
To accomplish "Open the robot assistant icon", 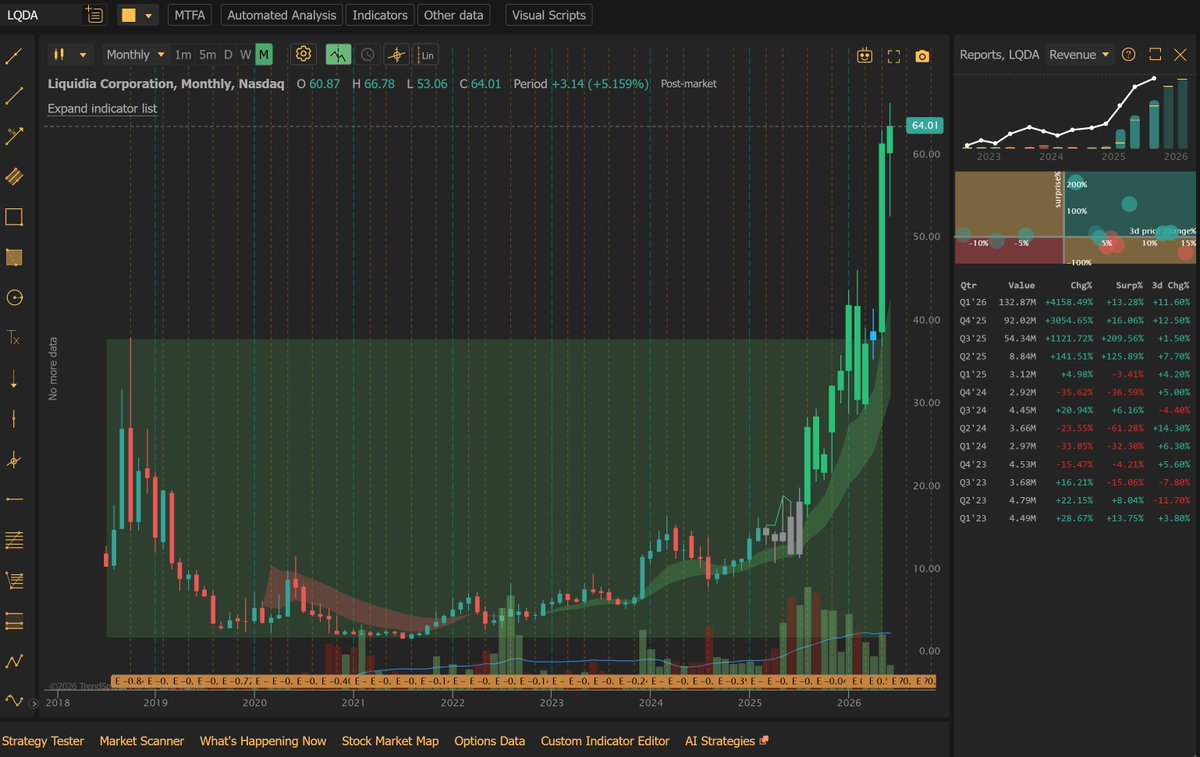I will (866, 56).
